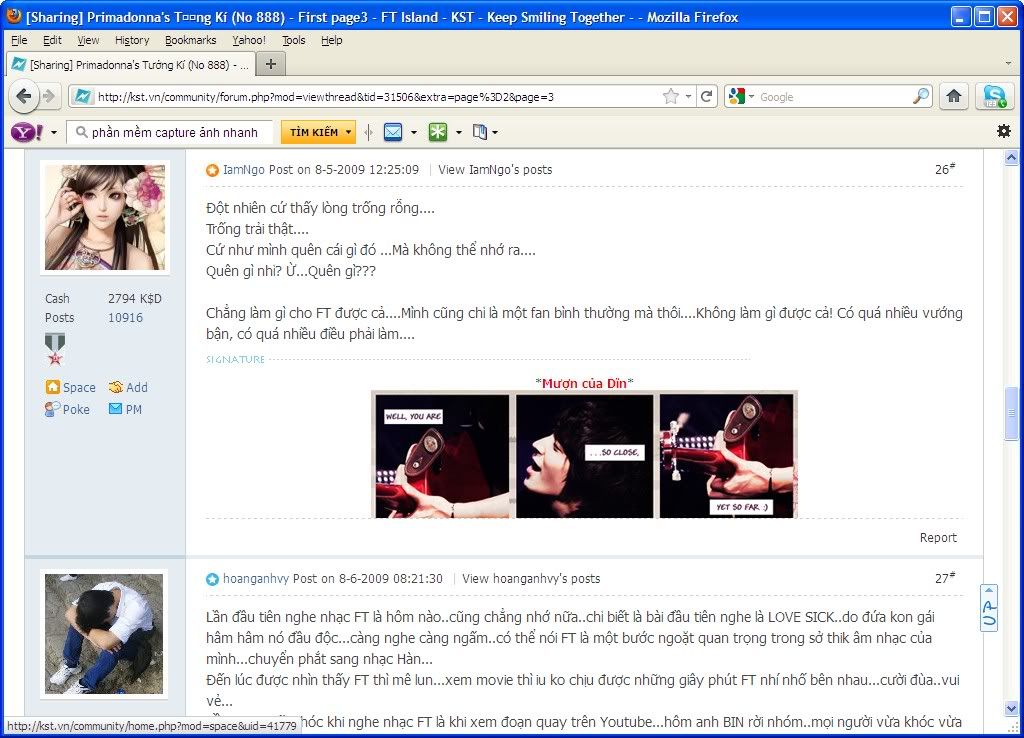Click the green asterisk Yahoo toolbar icon
The image size is (1024, 738).
click(438, 133)
